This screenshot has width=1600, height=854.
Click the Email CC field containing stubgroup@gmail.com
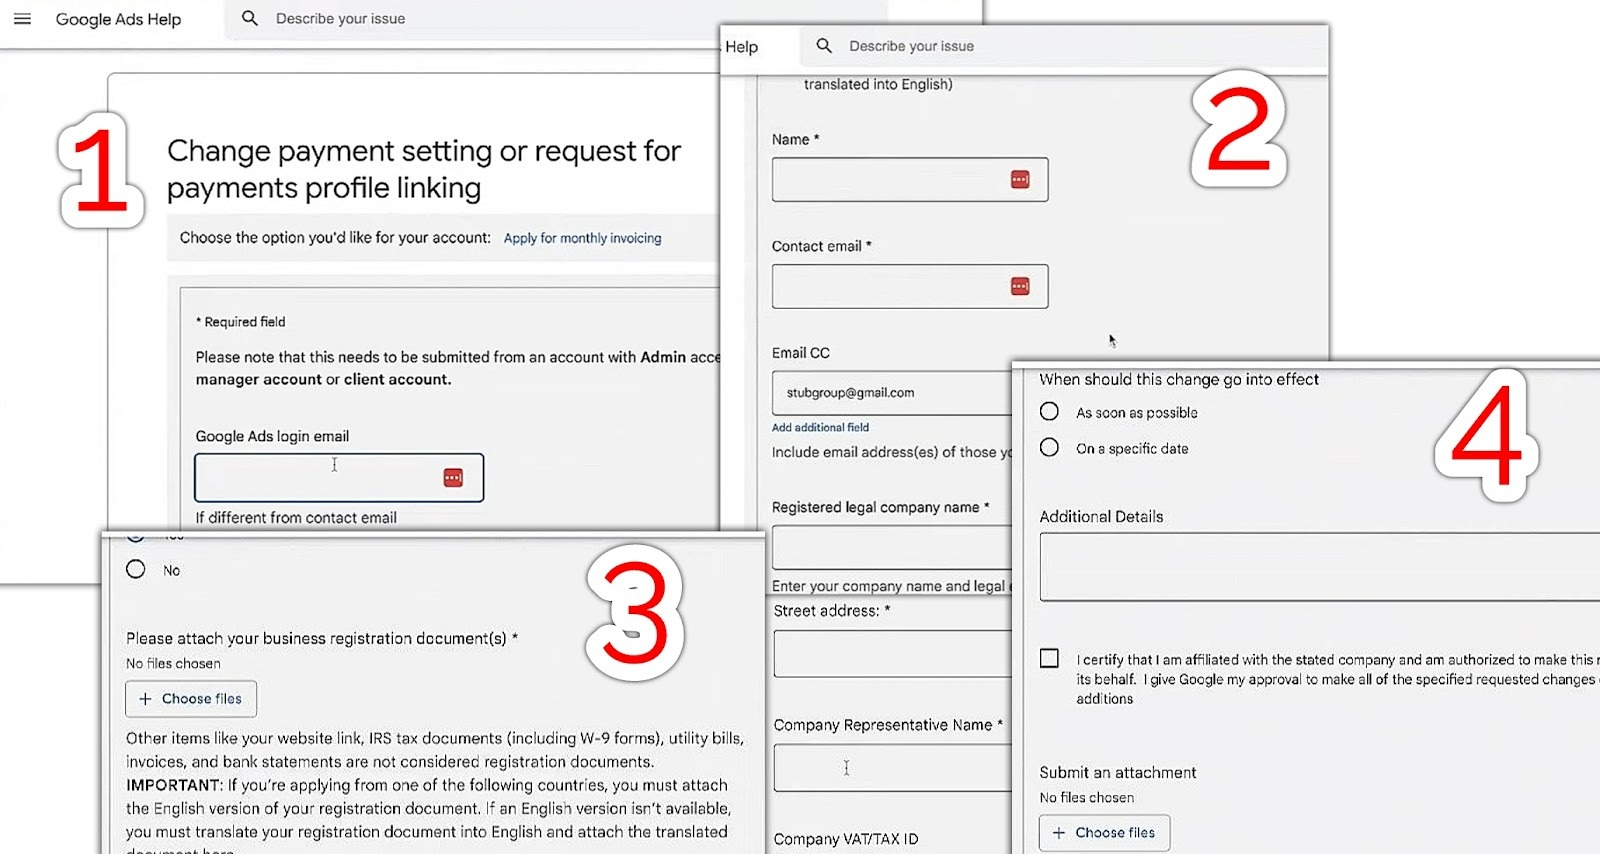pyautogui.click(x=890, y=393)
